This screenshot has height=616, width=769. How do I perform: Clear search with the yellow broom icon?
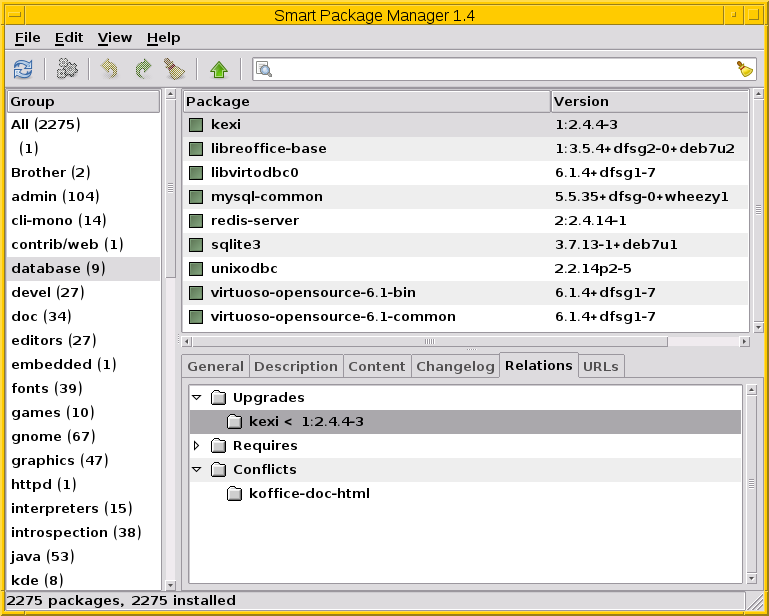pyautogui.click(x=745, y=69)
